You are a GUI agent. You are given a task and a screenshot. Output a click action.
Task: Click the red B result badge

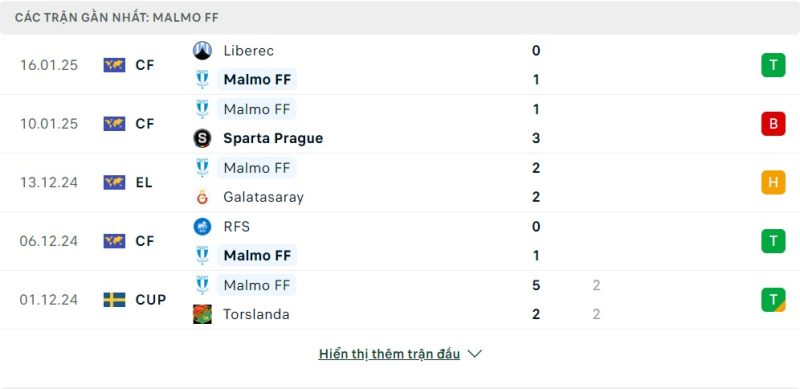[x=773, y=124]
